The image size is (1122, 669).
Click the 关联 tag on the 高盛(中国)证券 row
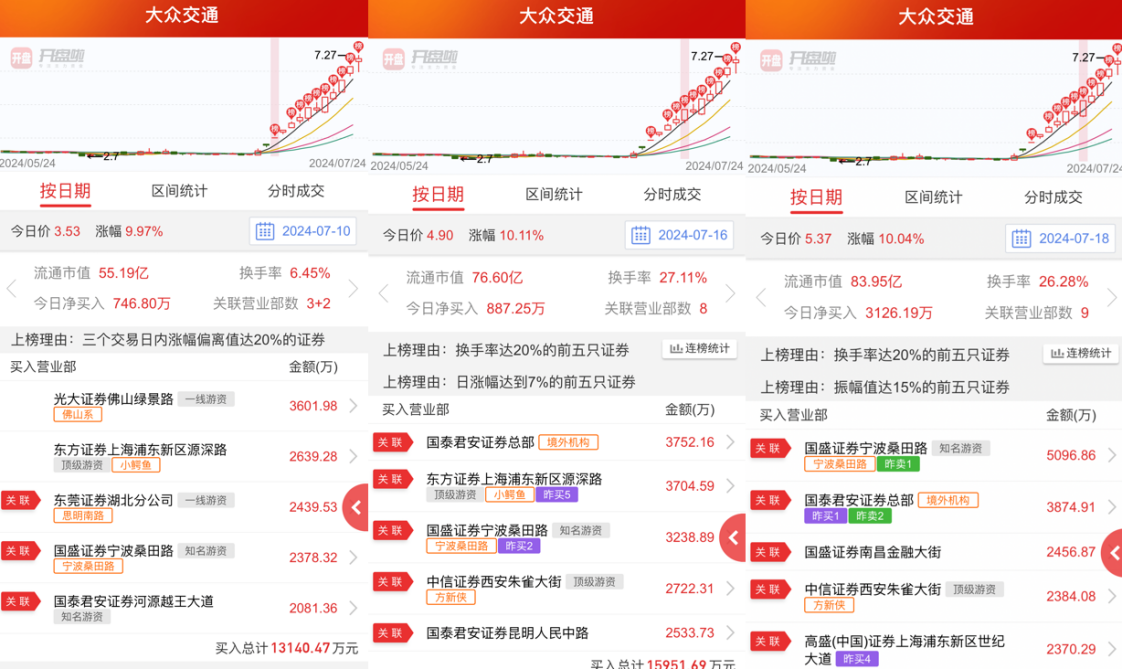pos(771,641)
